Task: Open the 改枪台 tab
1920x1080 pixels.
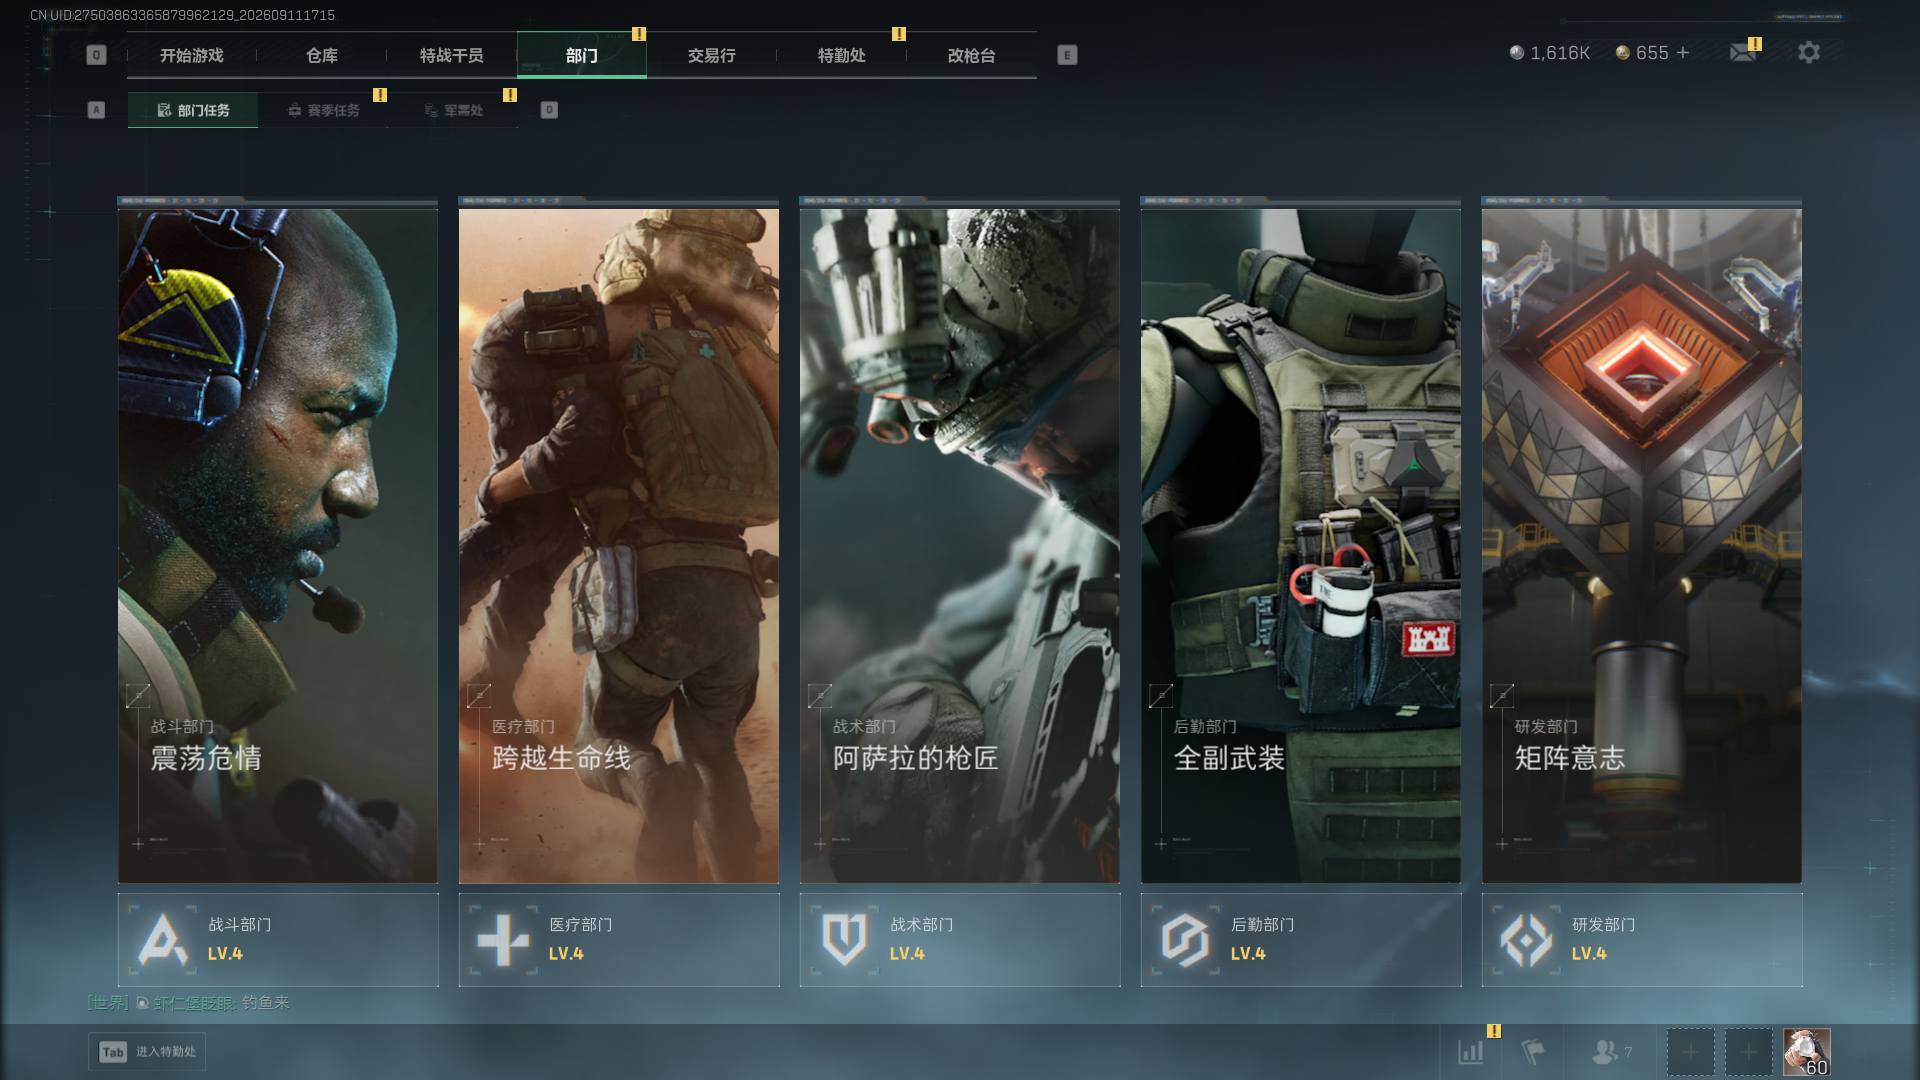Action: point(972,56)
